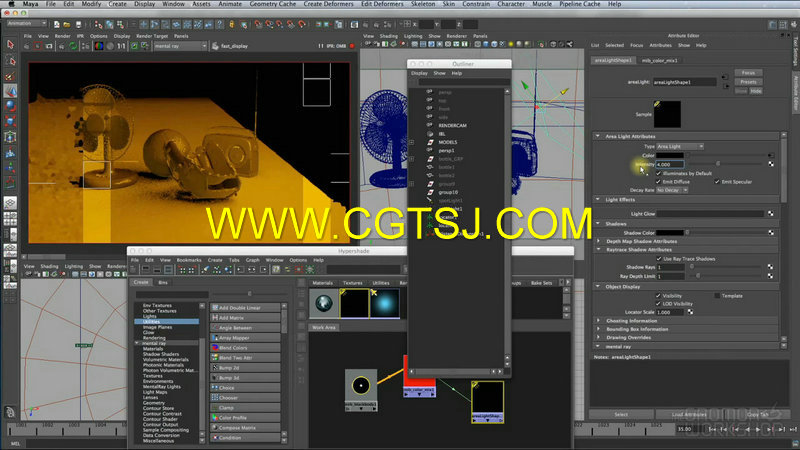Toggle Emit Diffuse checkbox

658,182
